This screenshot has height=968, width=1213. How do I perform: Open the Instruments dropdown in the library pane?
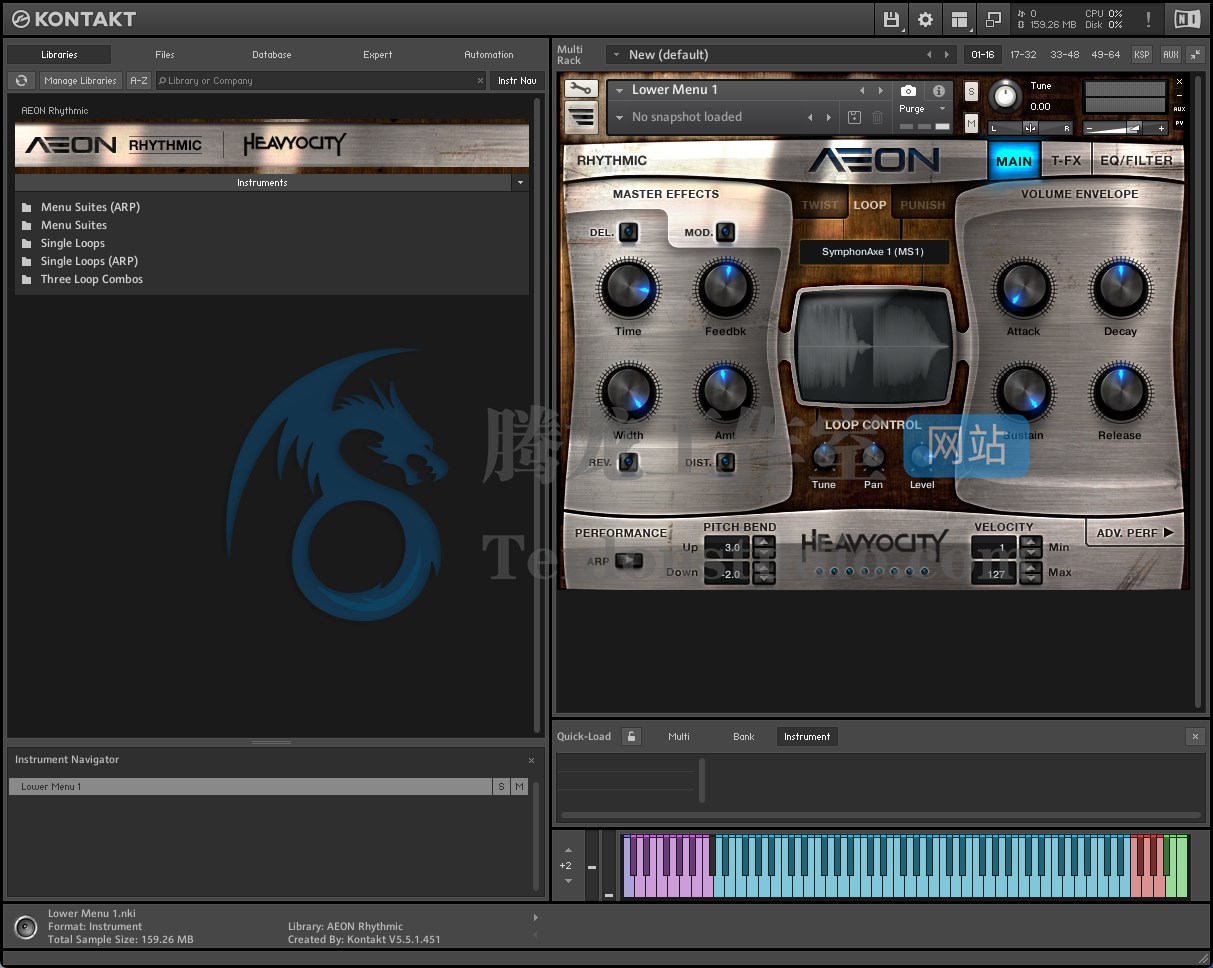click(519, 183)
